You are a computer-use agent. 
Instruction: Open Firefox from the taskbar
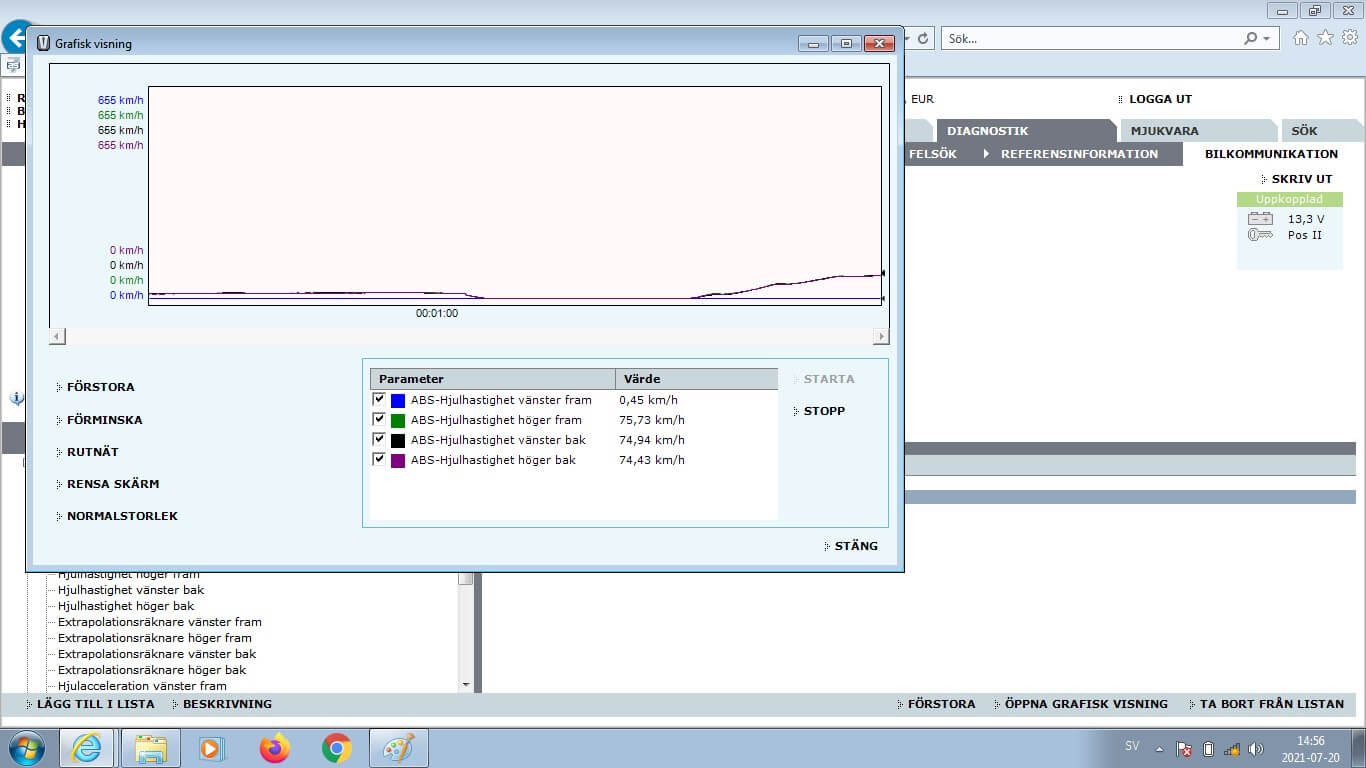(274, 748)
